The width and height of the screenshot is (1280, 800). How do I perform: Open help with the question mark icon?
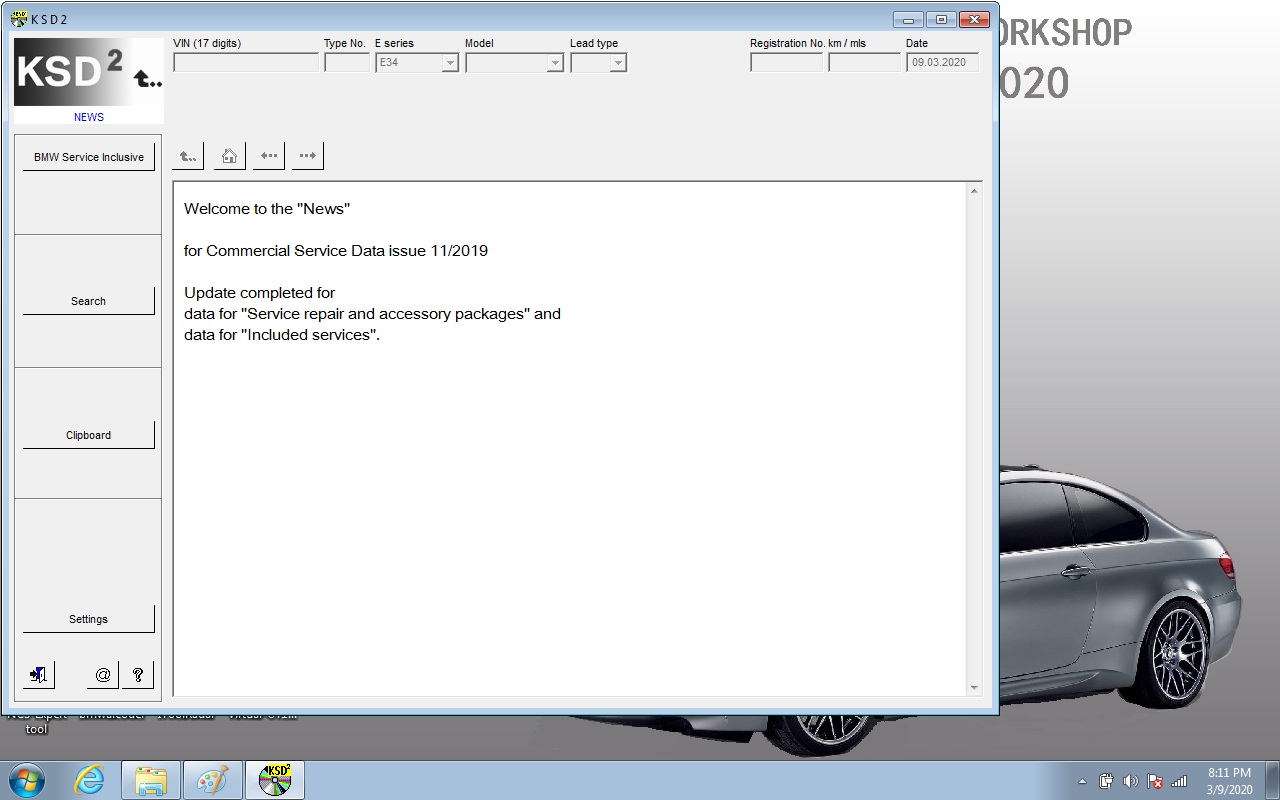coord(137,675)
